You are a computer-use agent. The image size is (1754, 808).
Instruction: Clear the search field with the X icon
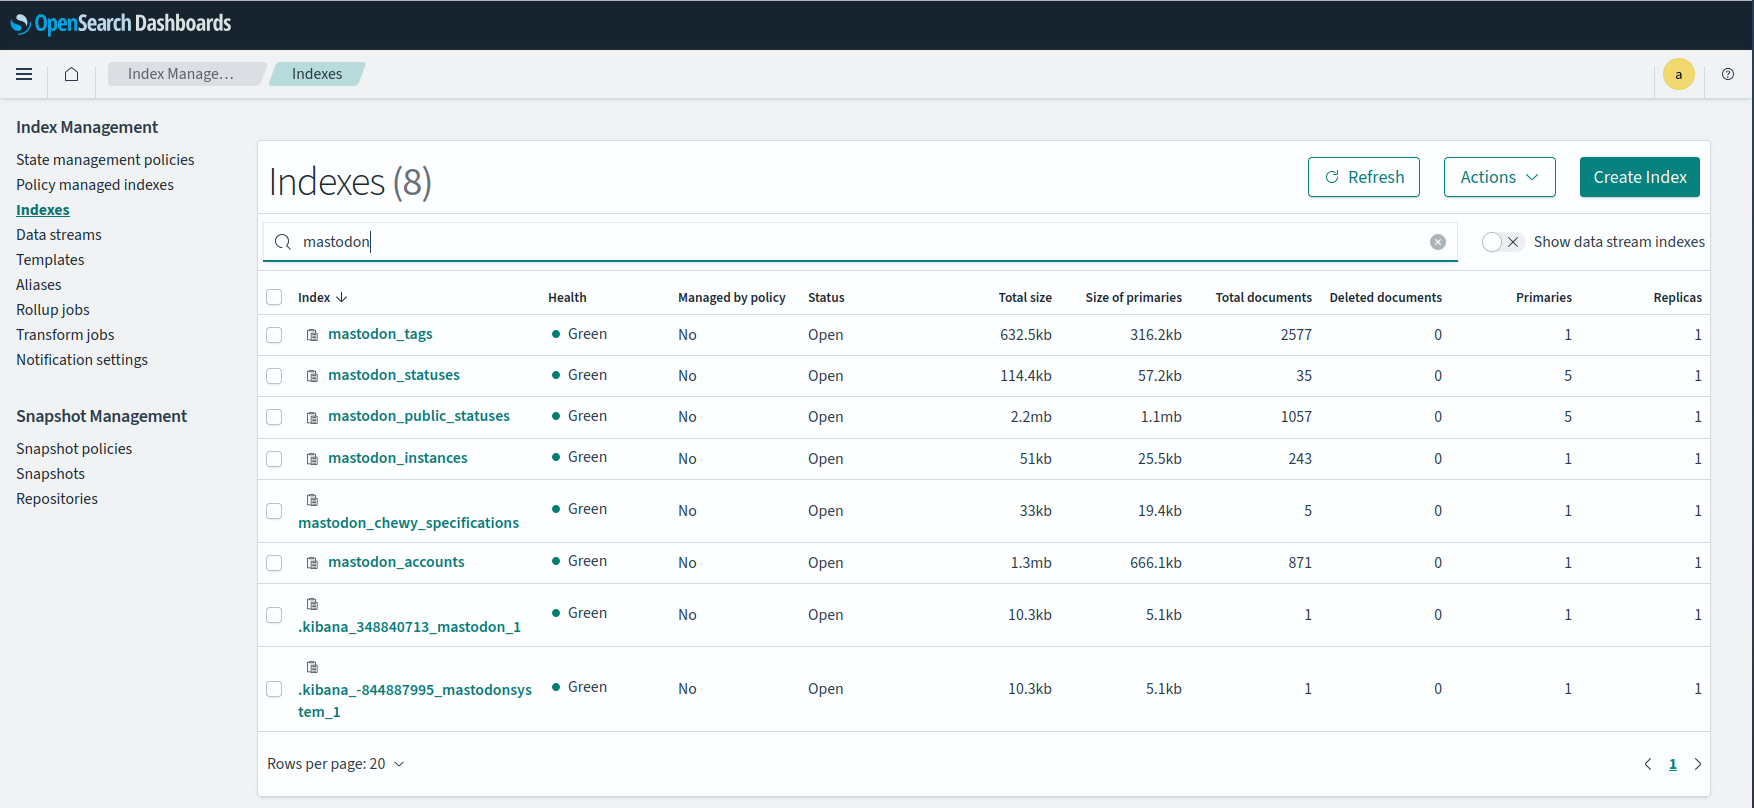point(1438,242)
